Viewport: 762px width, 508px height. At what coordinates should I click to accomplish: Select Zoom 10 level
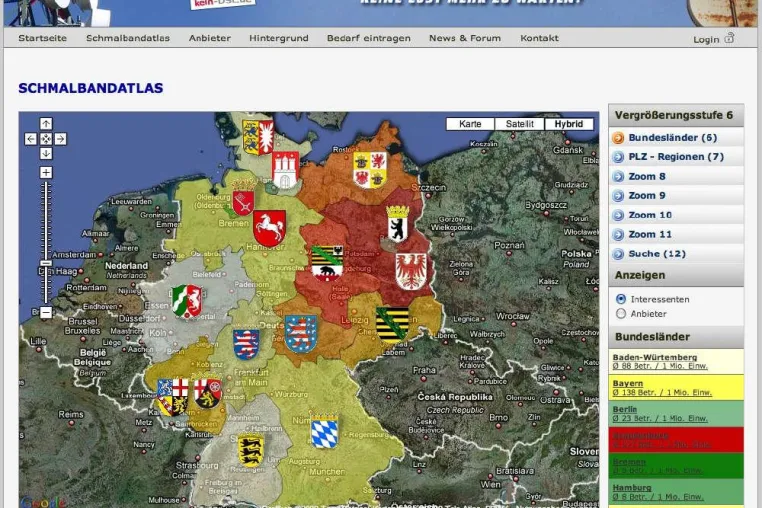[676, 215]
